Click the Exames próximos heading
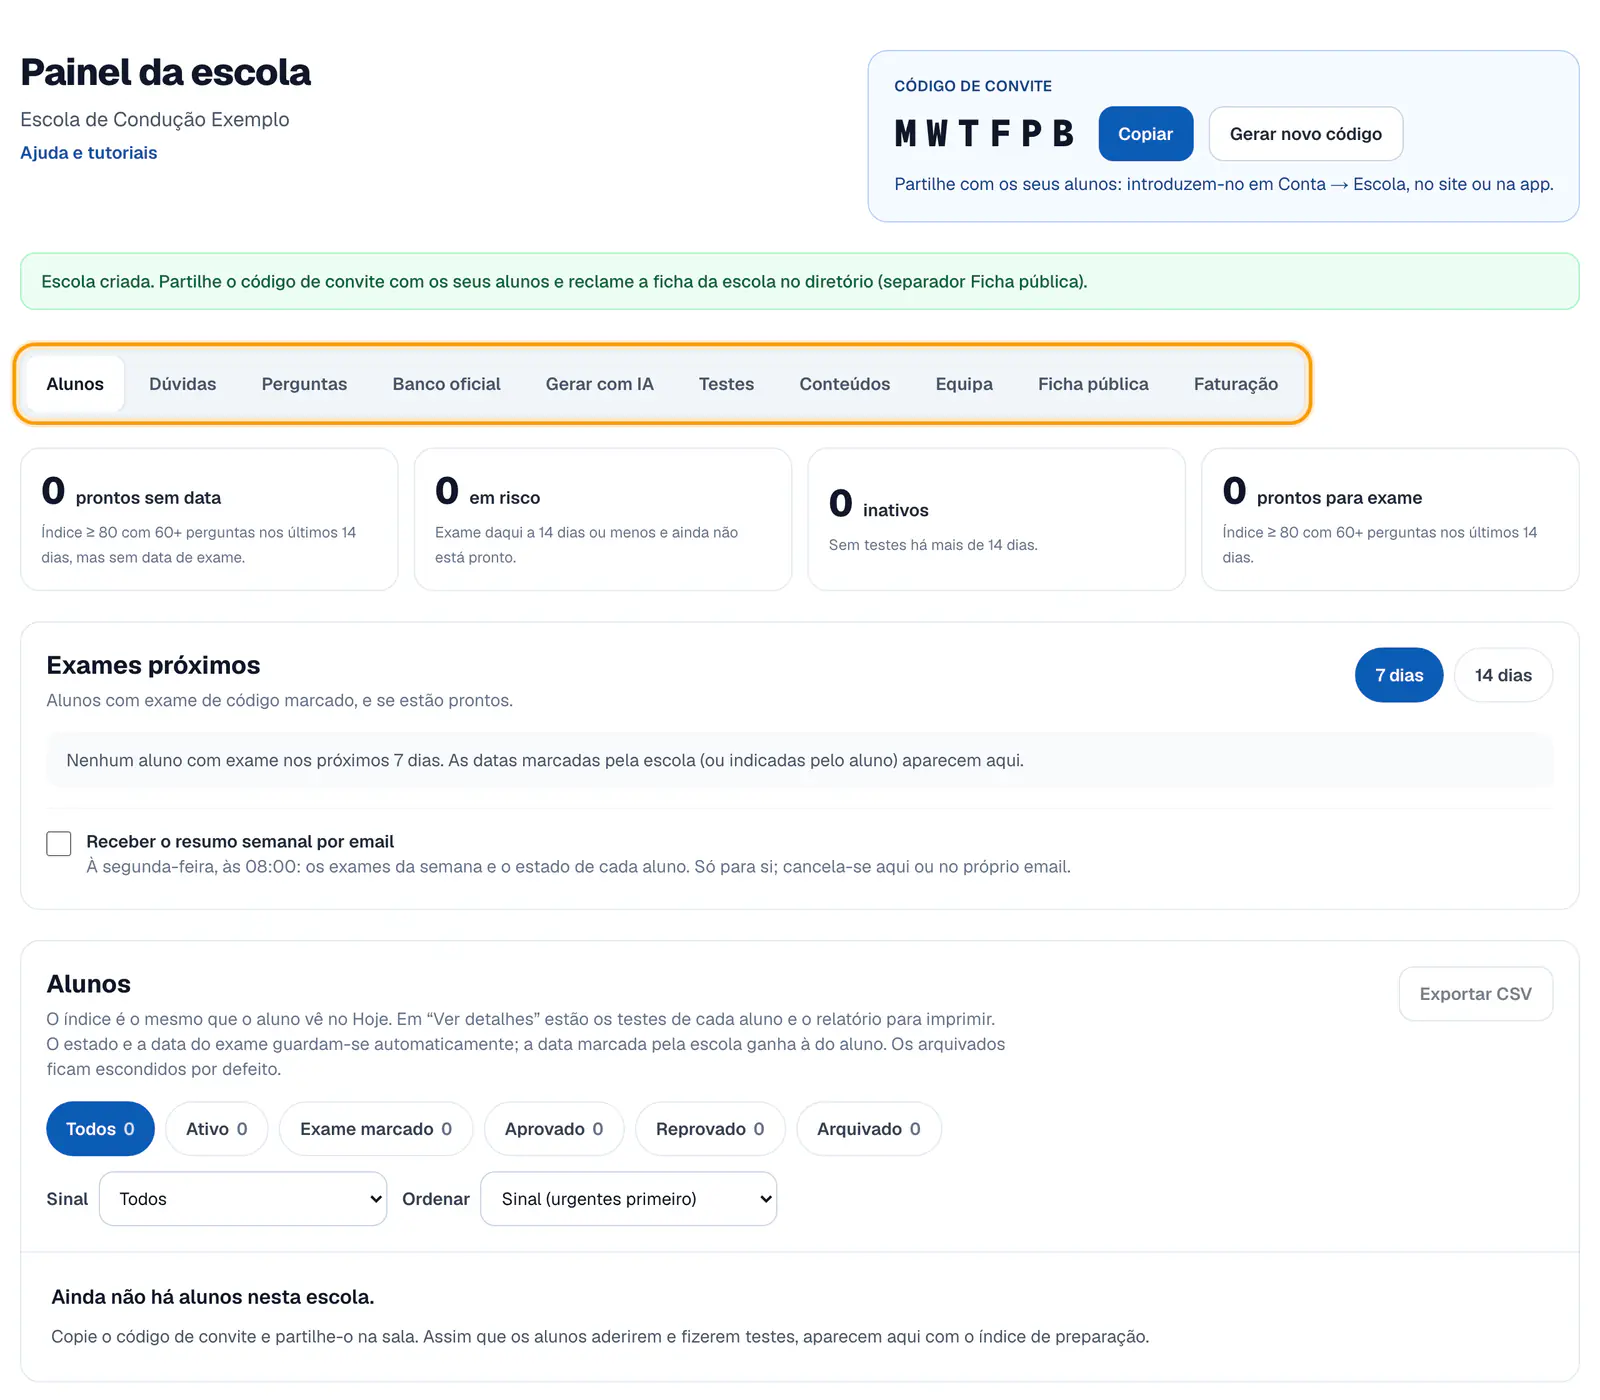This screenshot has height=1400, width=1600. point(153,665)
